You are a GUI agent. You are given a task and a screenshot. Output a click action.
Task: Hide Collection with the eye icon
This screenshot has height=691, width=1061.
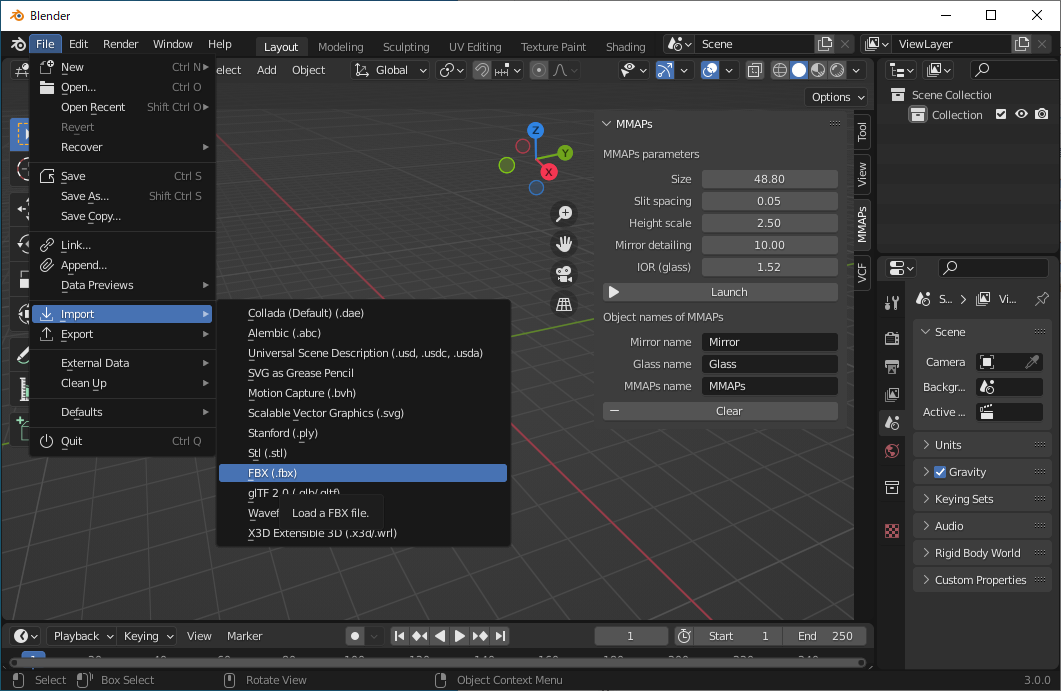pyautogui.click(x=1021, y=114)
